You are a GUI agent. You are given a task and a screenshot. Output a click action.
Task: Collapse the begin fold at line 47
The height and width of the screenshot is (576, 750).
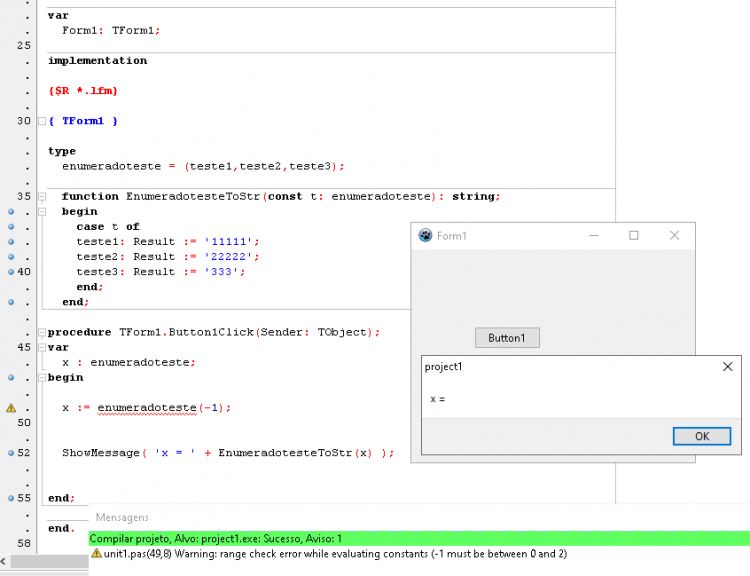click(42, 377)
